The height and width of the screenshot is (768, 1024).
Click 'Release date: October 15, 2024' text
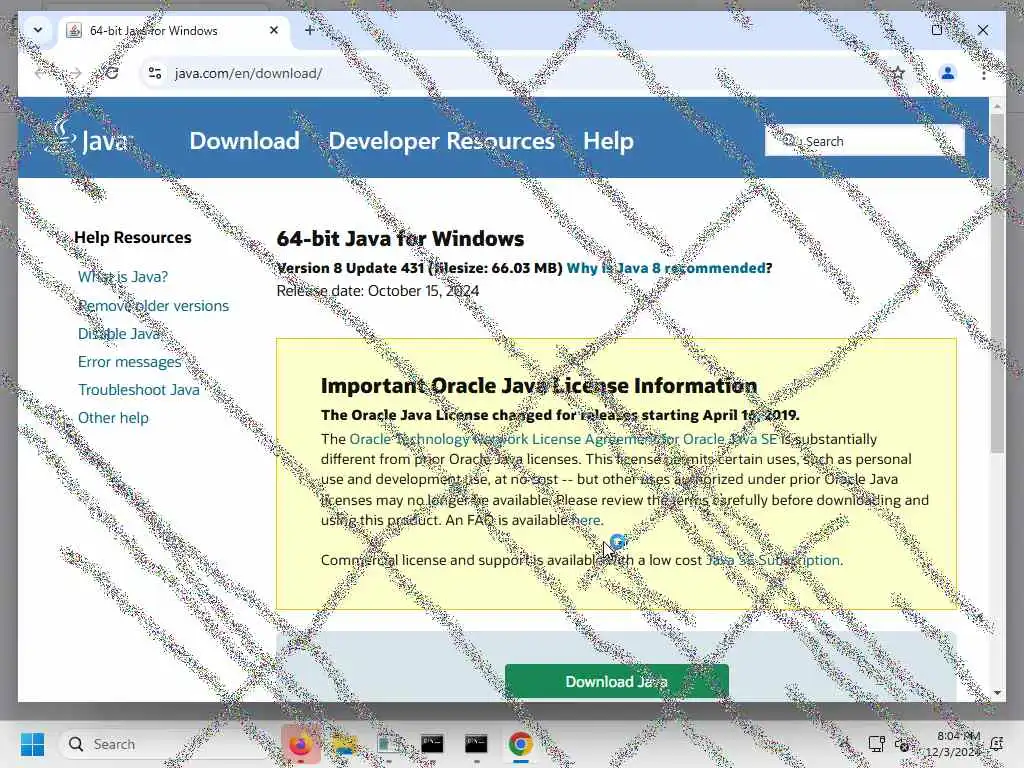tap(377, 291)
